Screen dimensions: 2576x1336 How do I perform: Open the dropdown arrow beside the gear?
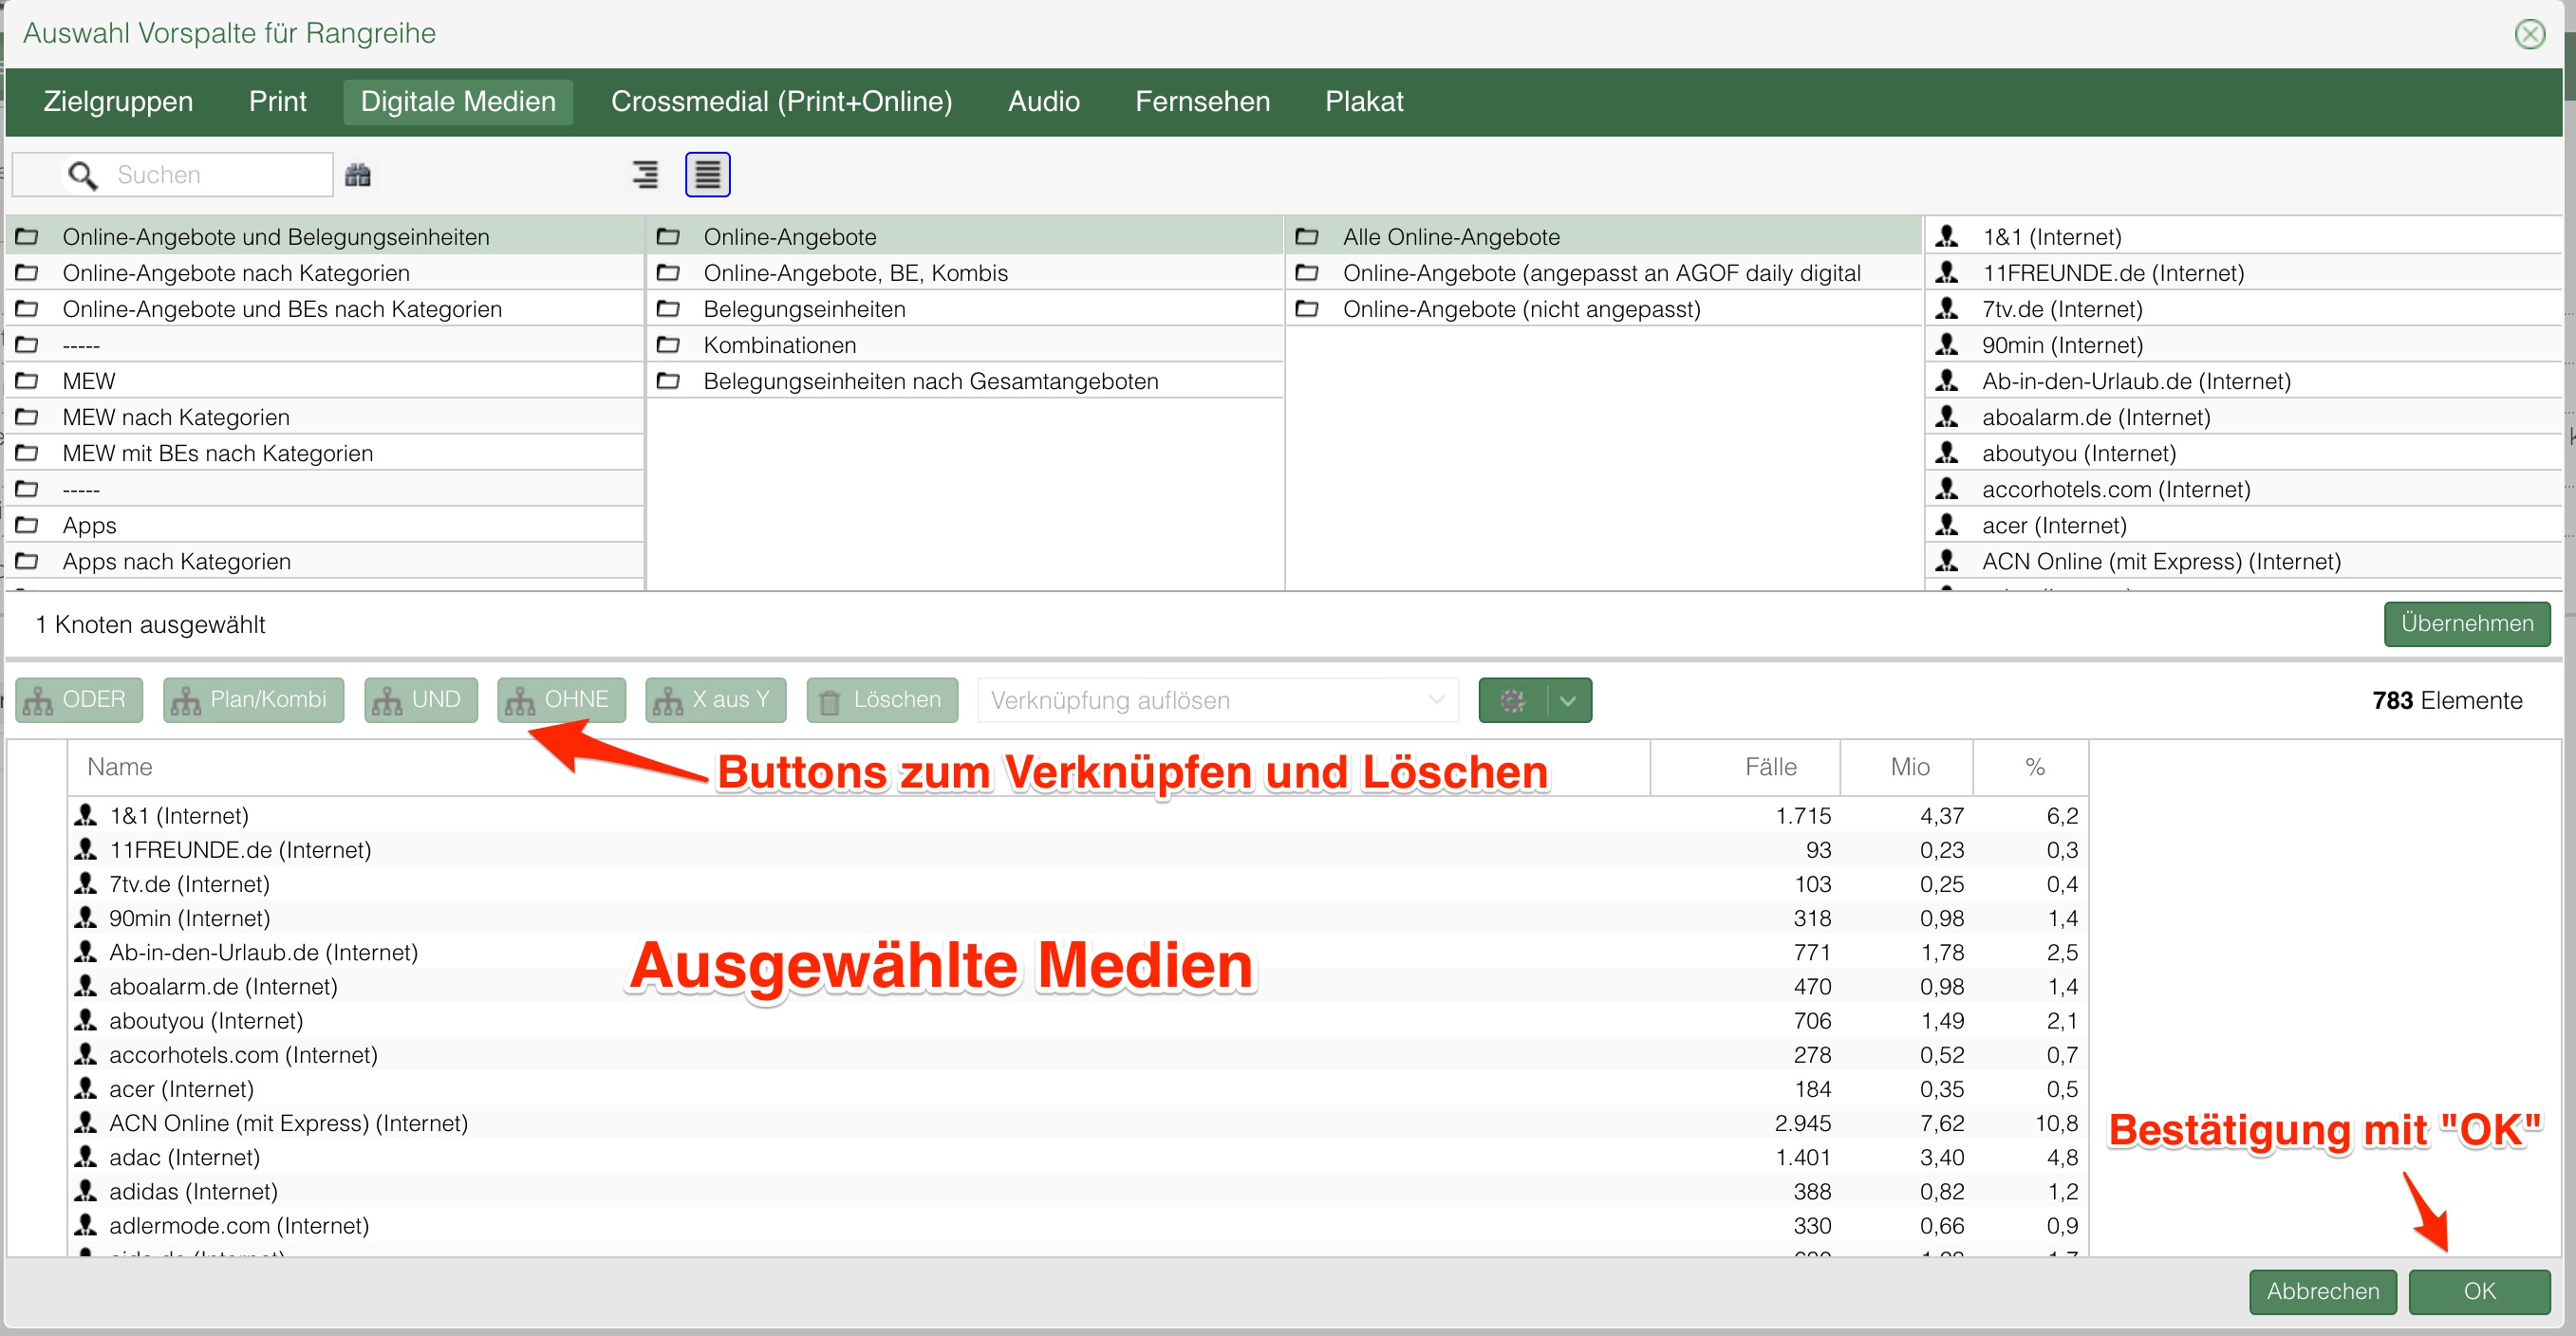pyautogui.click(x=1568, y=700)
